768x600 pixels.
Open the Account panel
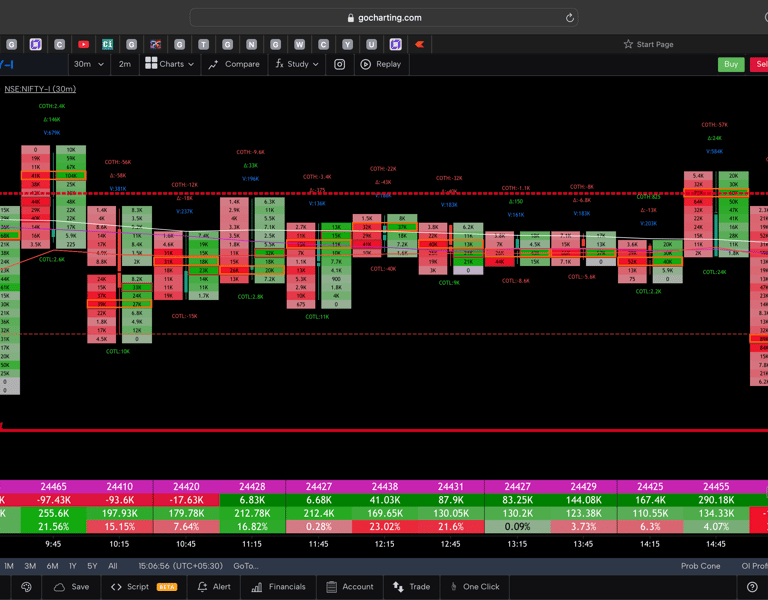pyautogui.click(x=350, y=587)
